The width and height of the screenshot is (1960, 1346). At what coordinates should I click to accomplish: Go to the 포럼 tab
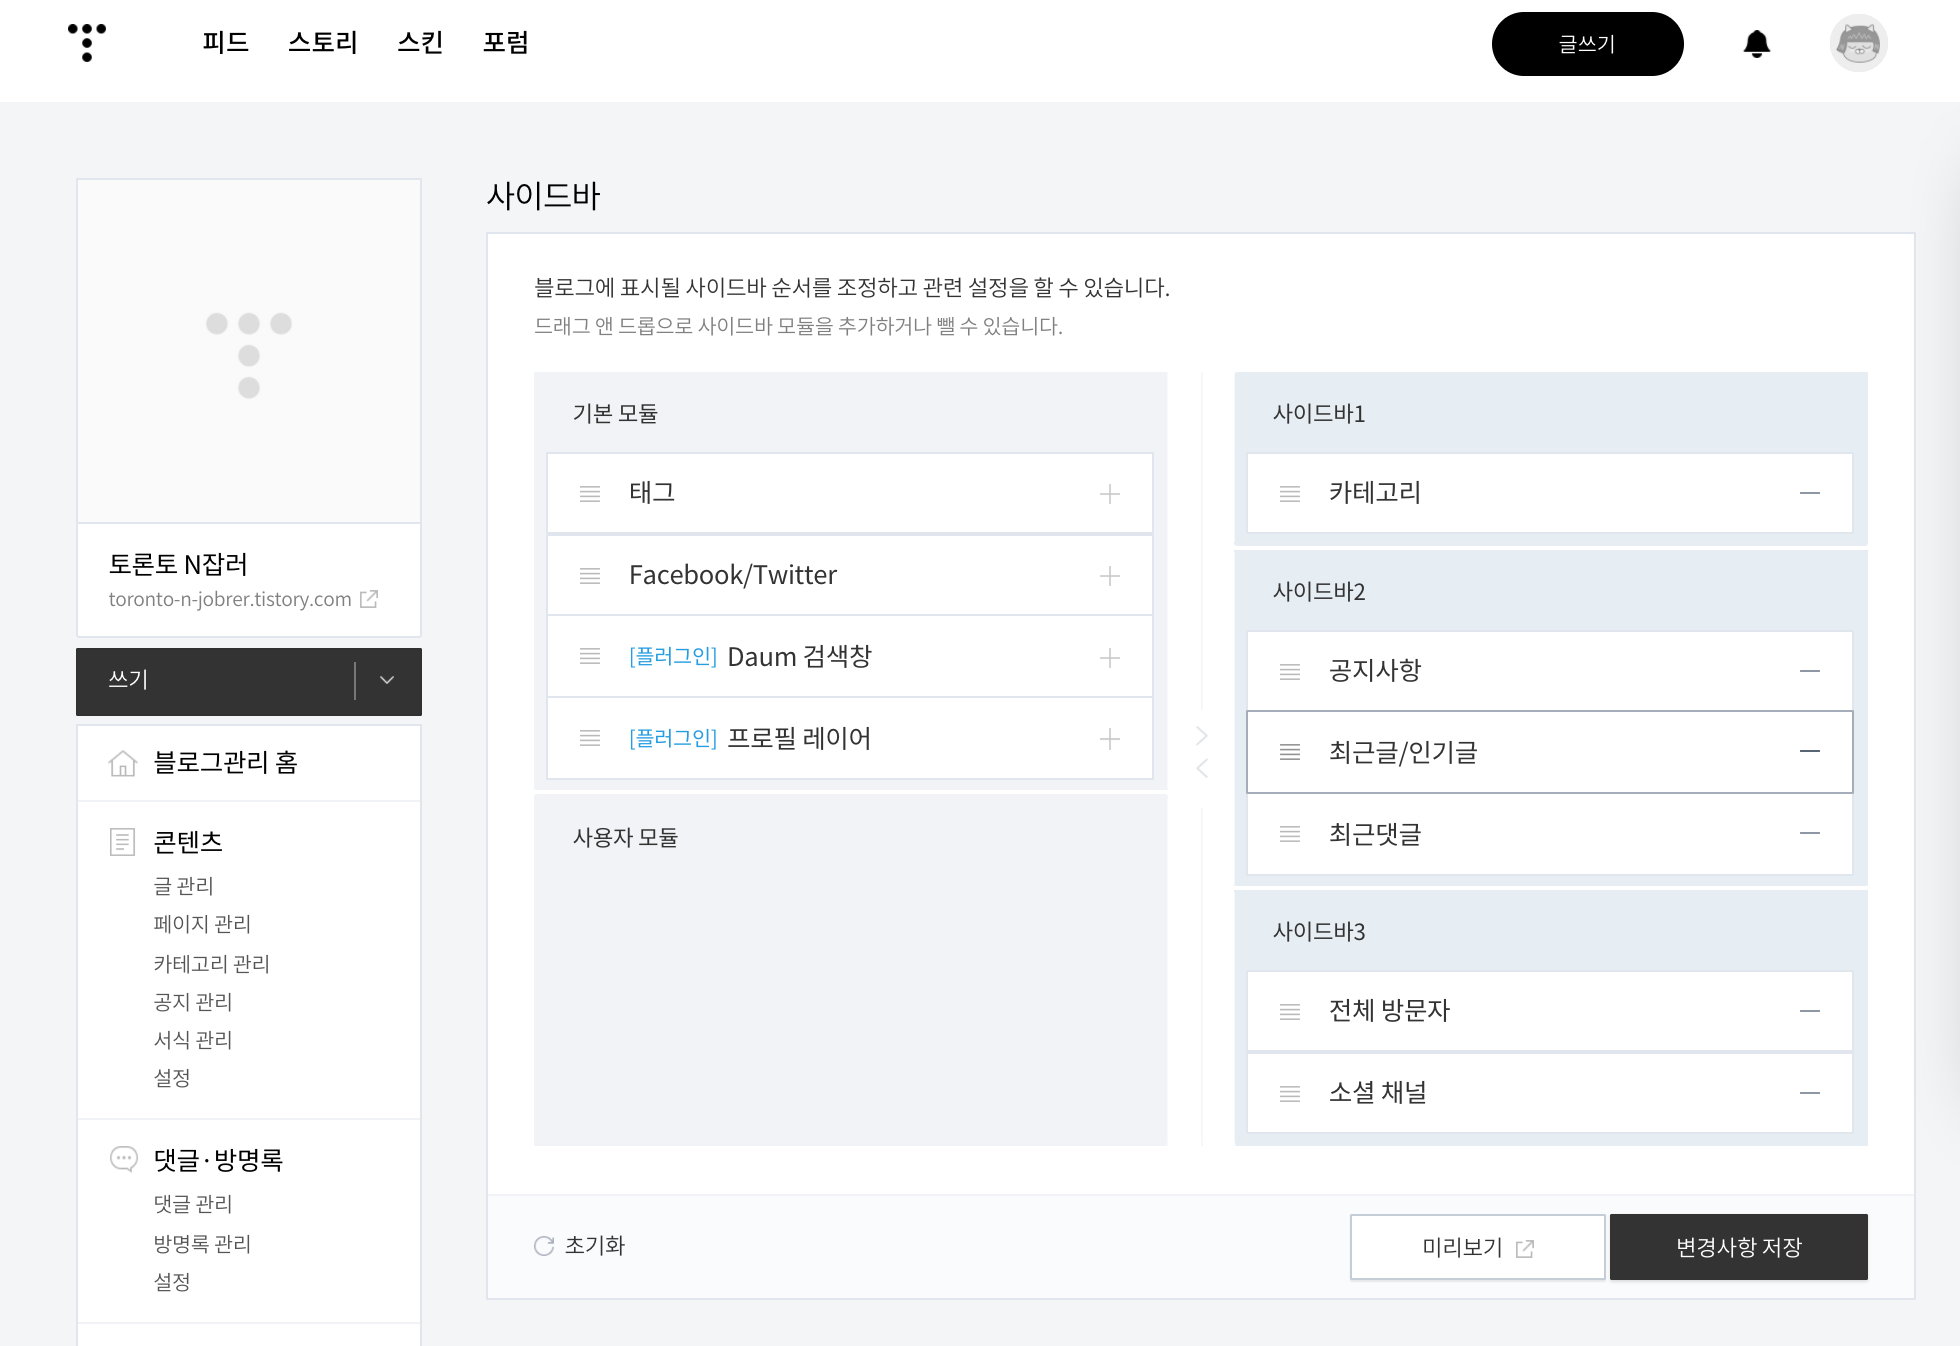tap(505, 43)
